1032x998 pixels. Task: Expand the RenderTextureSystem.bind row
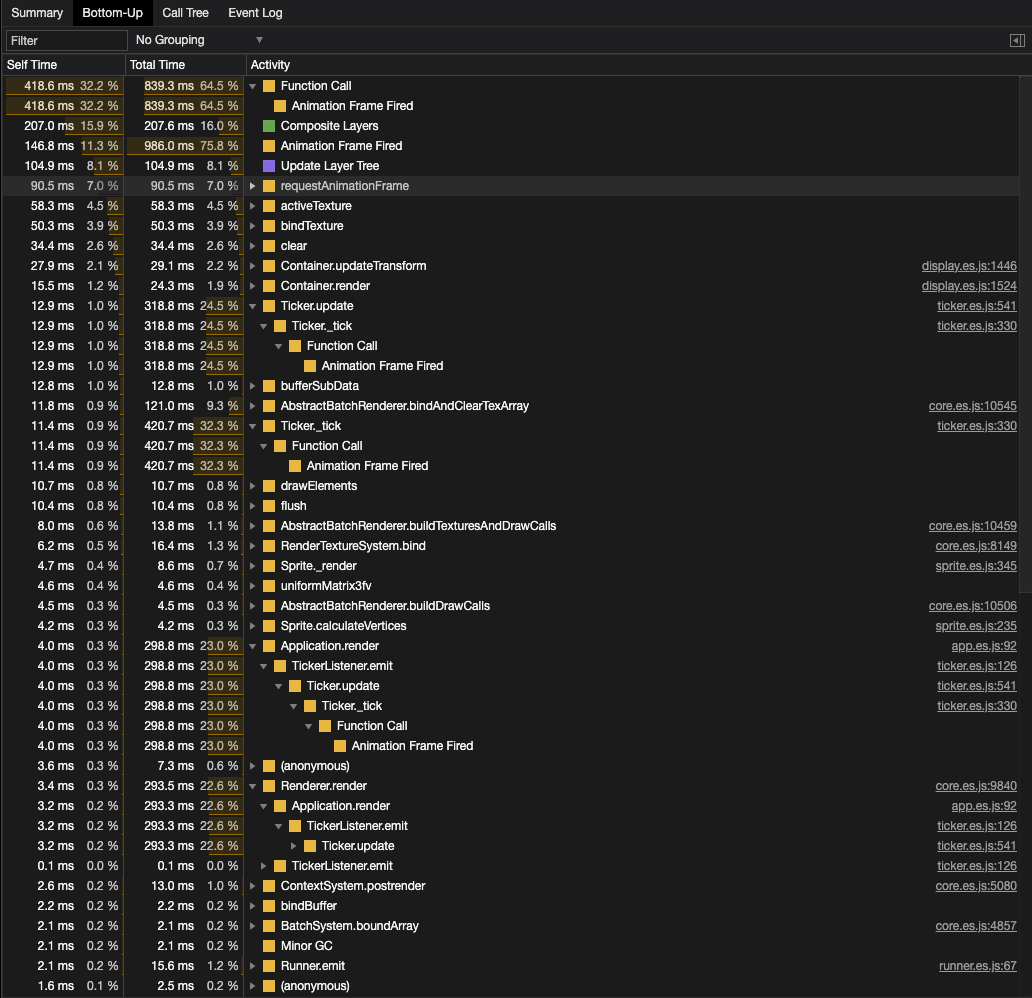coord(252,546)
